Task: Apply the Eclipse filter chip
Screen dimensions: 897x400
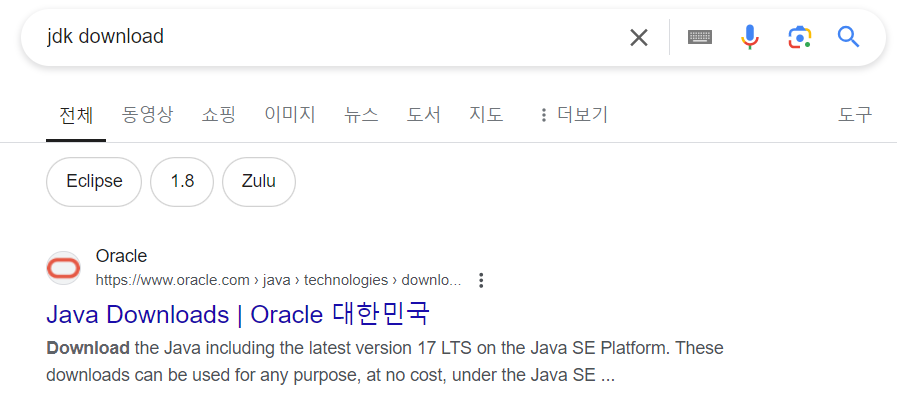Action: (x=94, y=182)
